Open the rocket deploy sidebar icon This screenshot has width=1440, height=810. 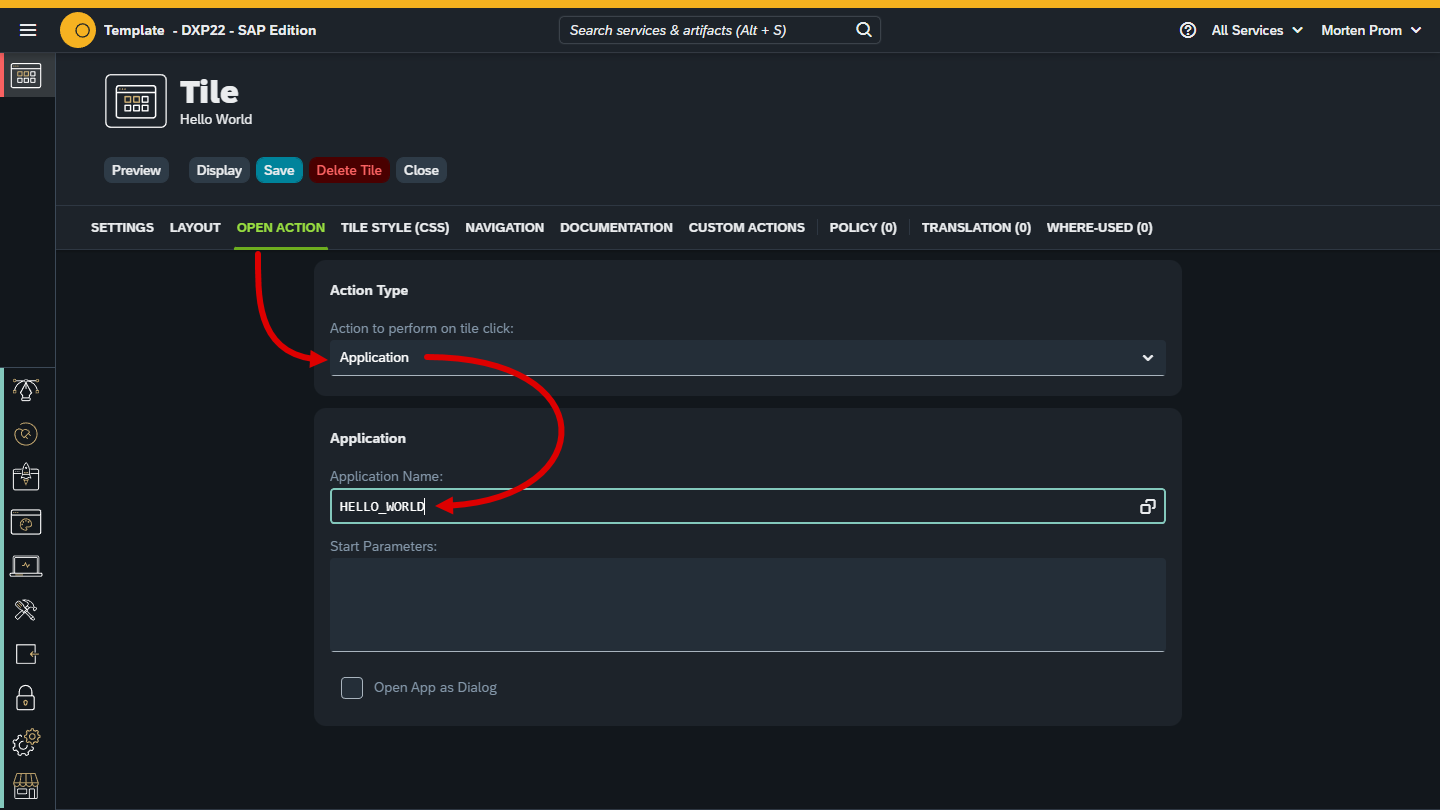pos(26,477)
